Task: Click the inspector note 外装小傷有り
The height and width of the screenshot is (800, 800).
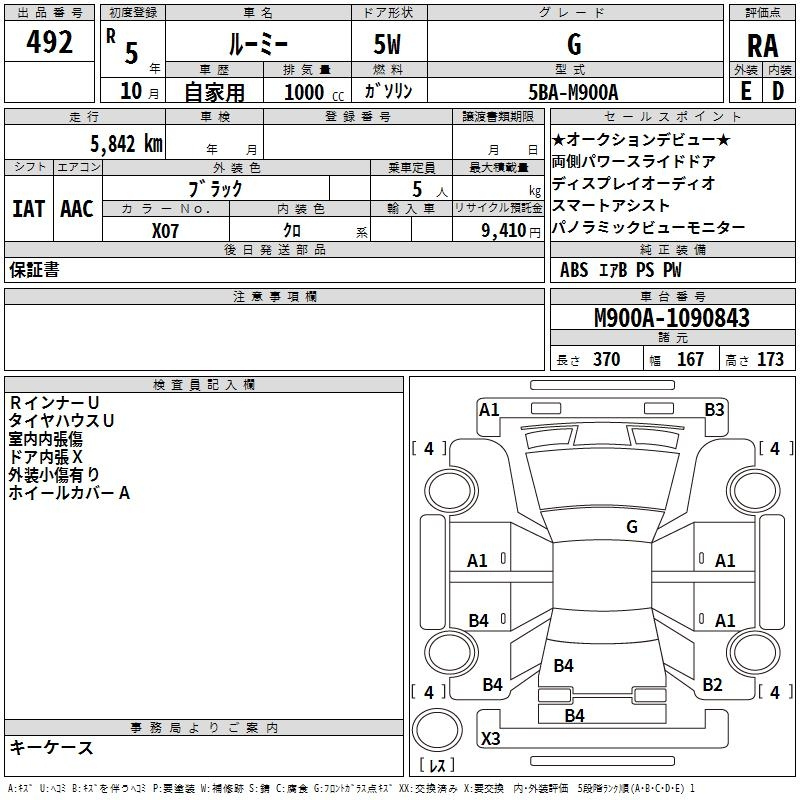Action: click(x=54, y=474)
